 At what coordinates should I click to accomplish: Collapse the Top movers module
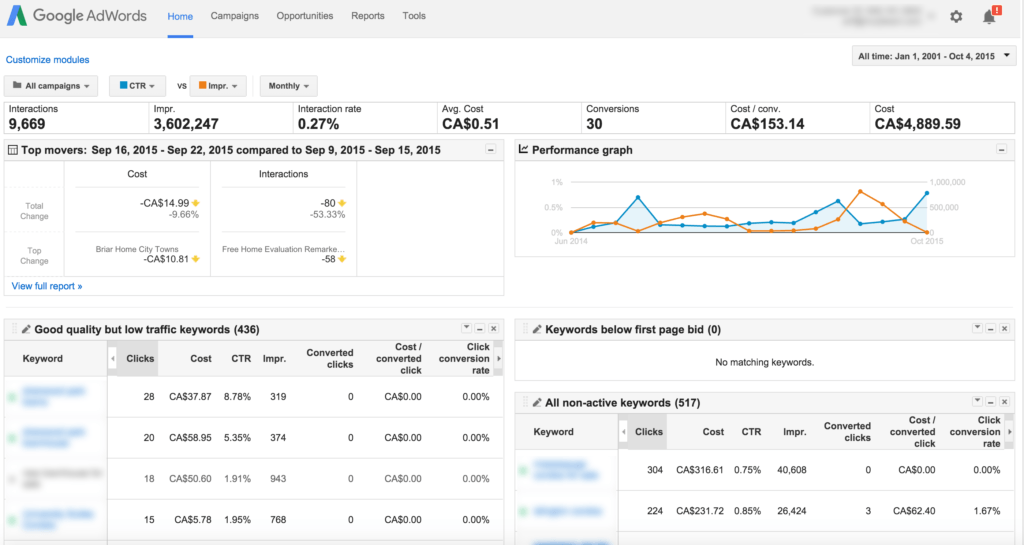click(490, 150)
